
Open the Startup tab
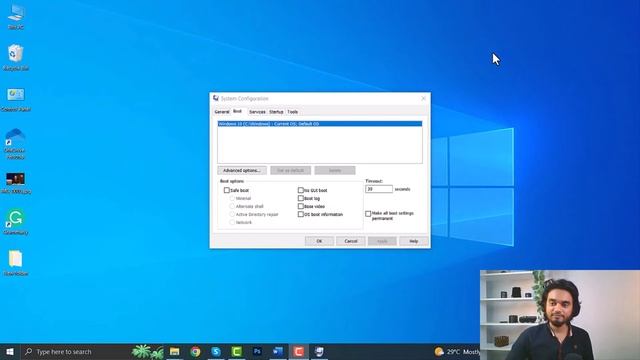pyautogui.click(x=276, y=112)
